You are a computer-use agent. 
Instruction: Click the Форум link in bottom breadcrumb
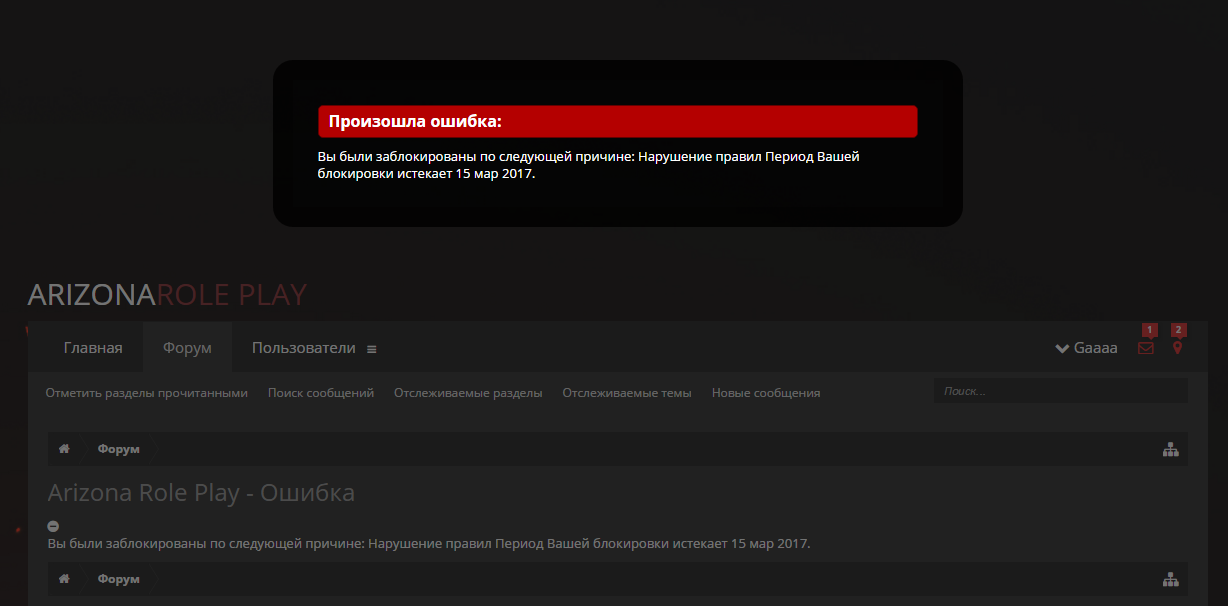pos(118,579)
